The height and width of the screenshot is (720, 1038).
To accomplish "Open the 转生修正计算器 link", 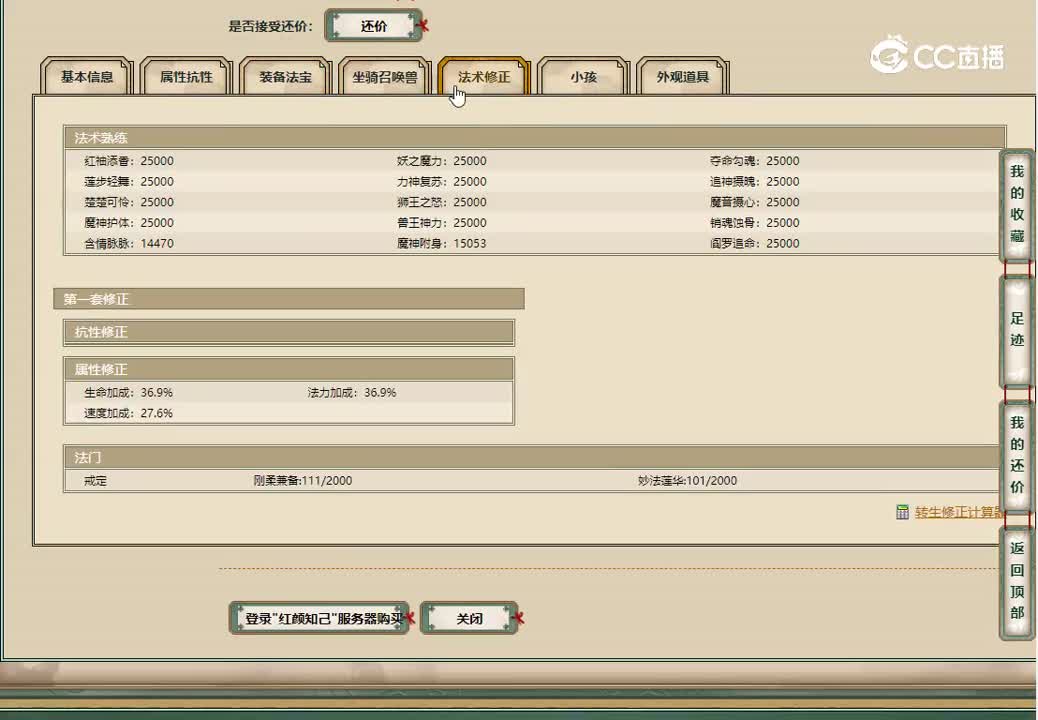I will coord(960,512).
